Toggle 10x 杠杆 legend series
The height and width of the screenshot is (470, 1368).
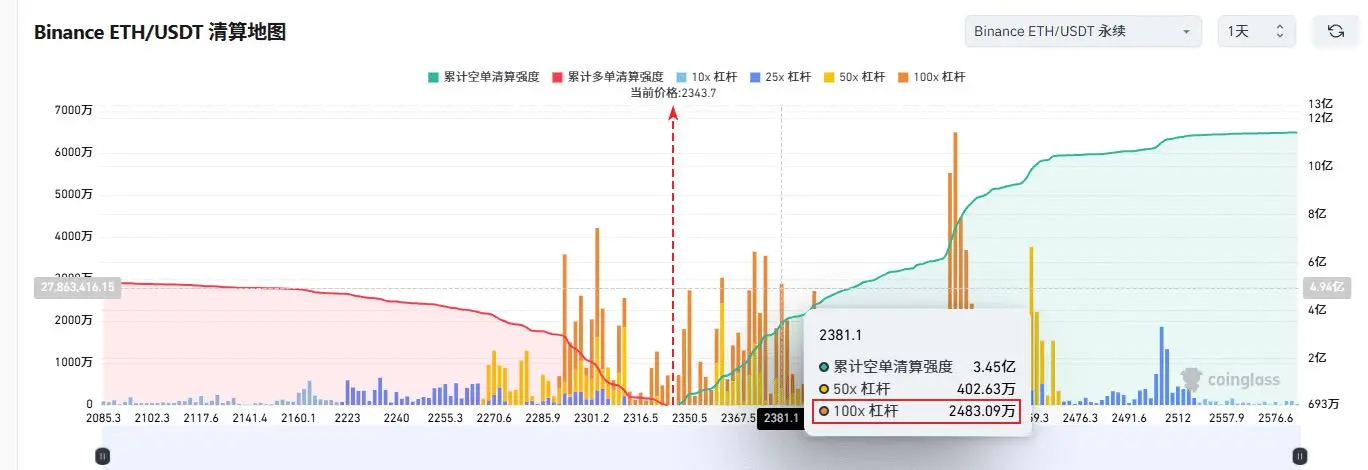coord(706,77)
